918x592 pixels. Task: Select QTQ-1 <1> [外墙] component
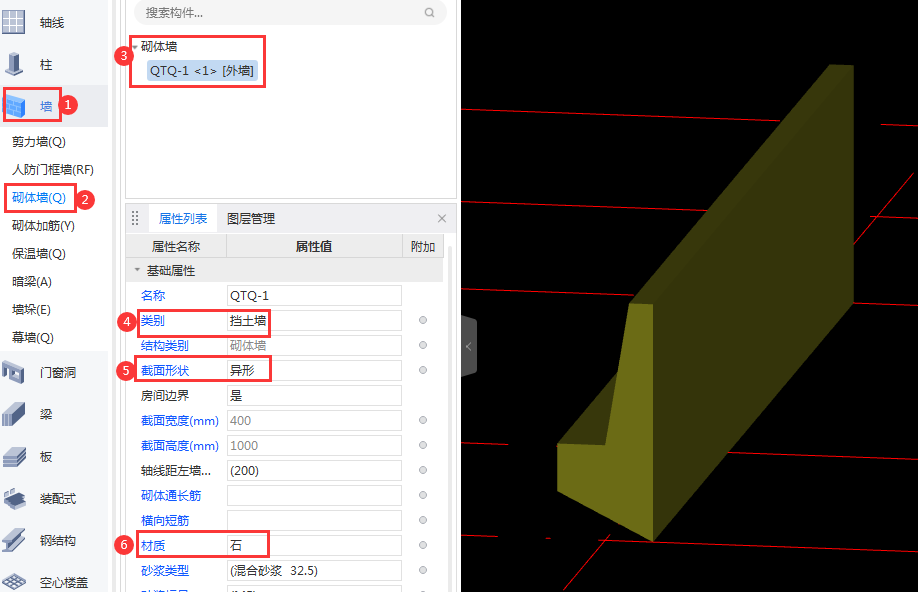(202, 71)
